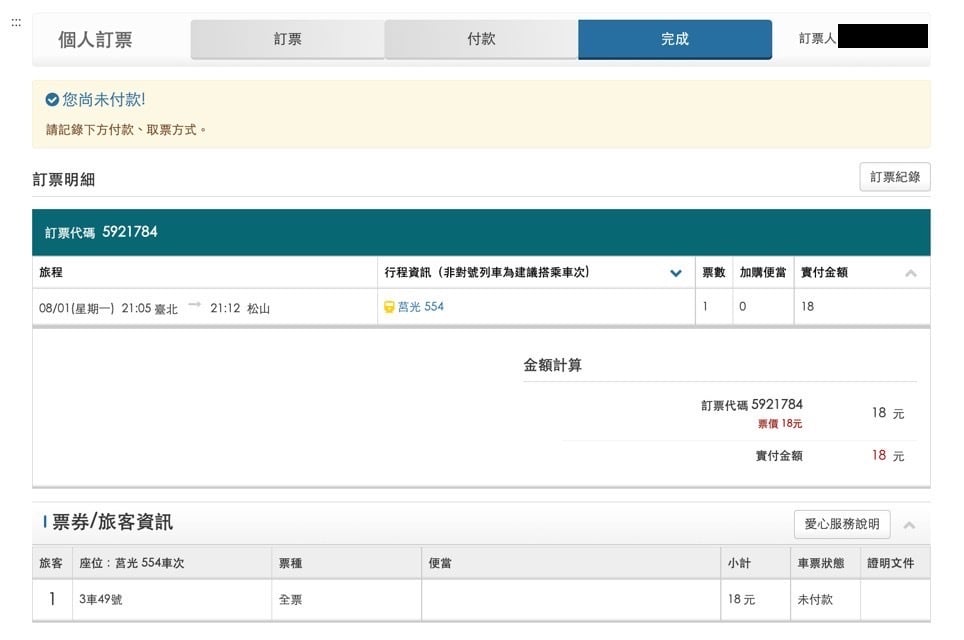Go to the 付款 step tab

coord(481,39)
